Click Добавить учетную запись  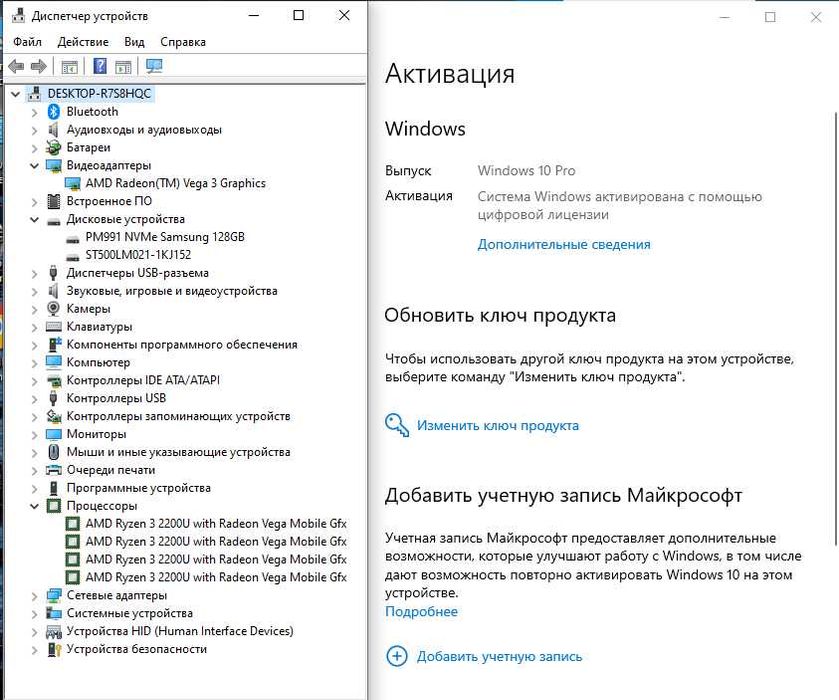click(x=499, y=656)
